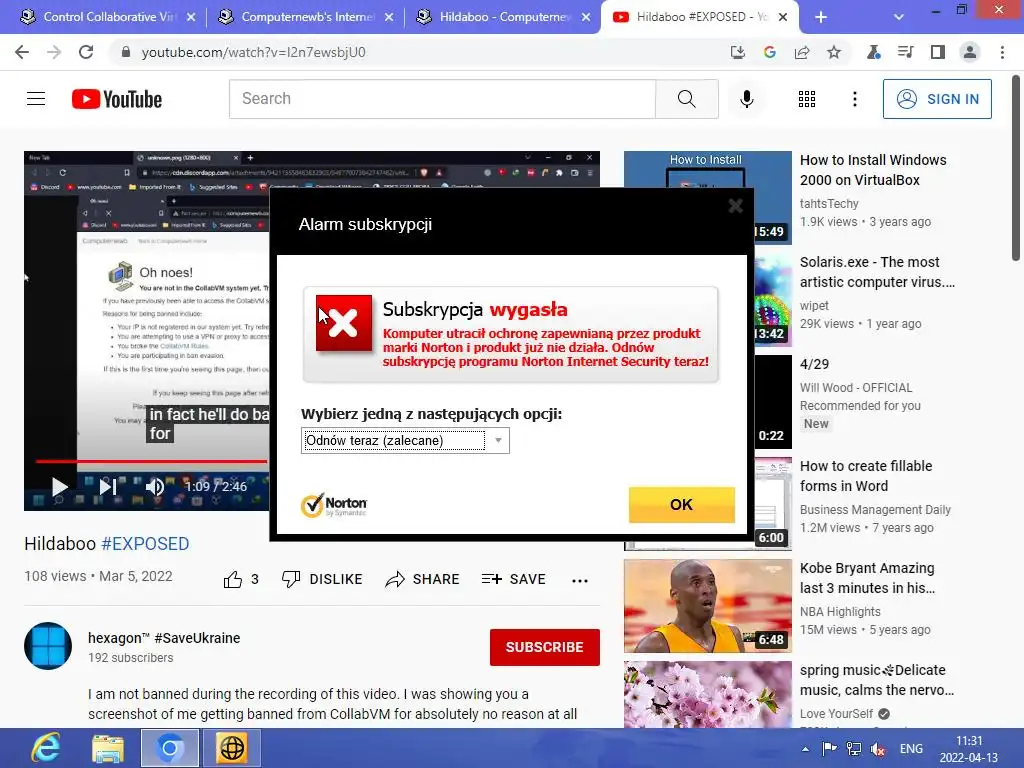Click the SAVE button under video
Image resolution: width=1024 pixels, height=768 pixels.
(x=513, y=579)
